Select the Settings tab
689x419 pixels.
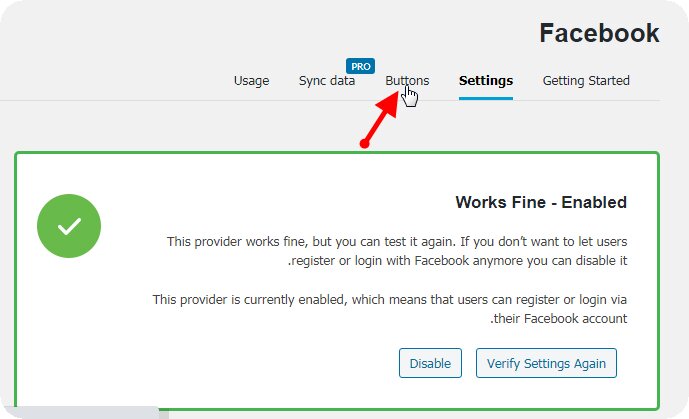tap(486, 81)
